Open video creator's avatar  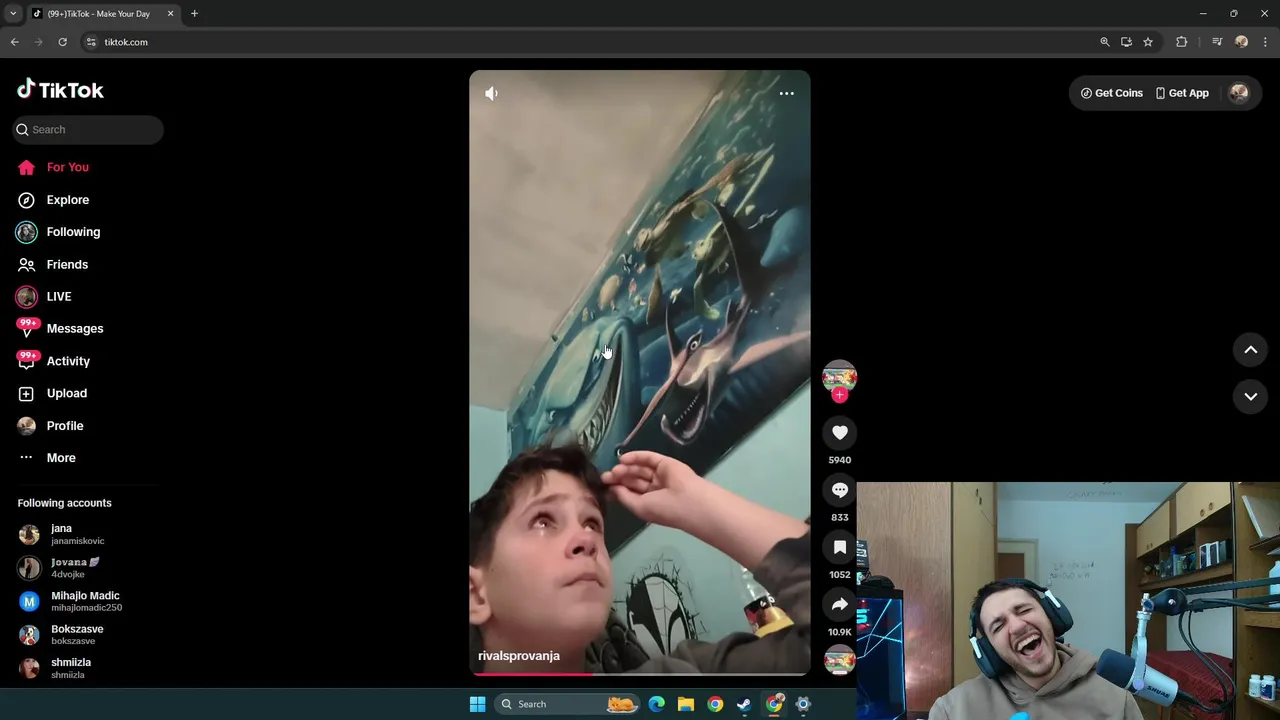(x=839, y=377)
